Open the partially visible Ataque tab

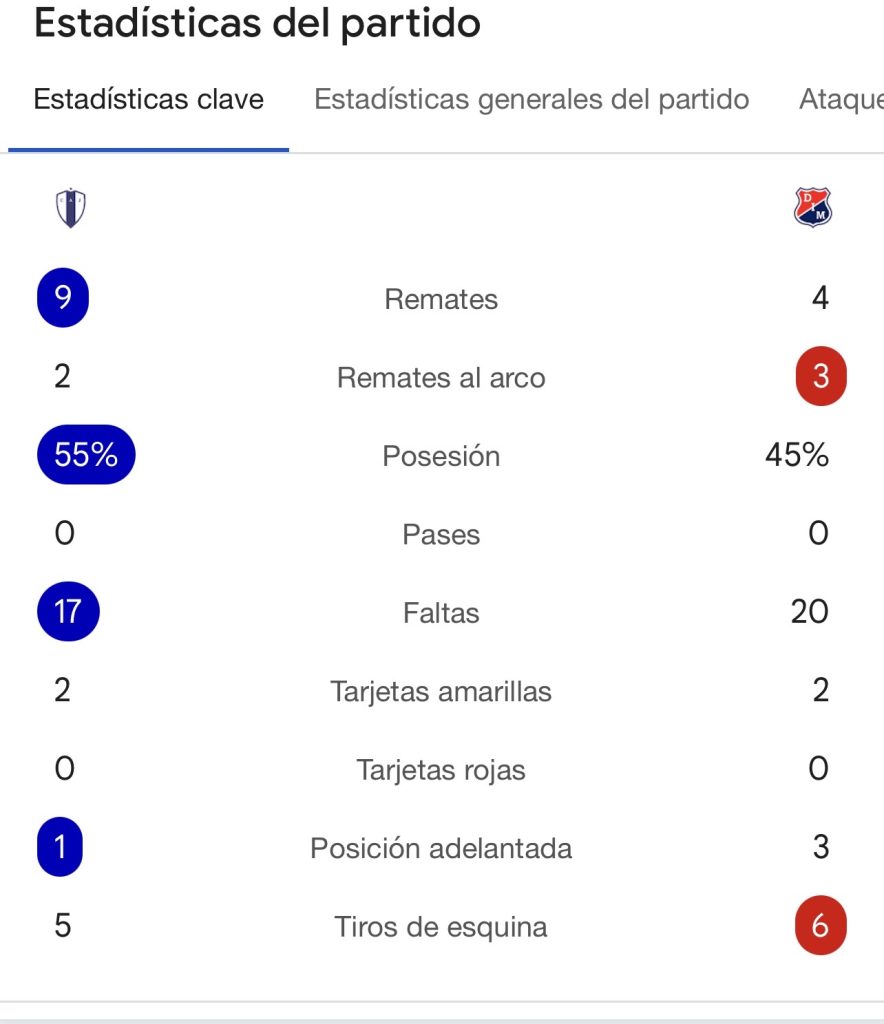pos(840,100)
